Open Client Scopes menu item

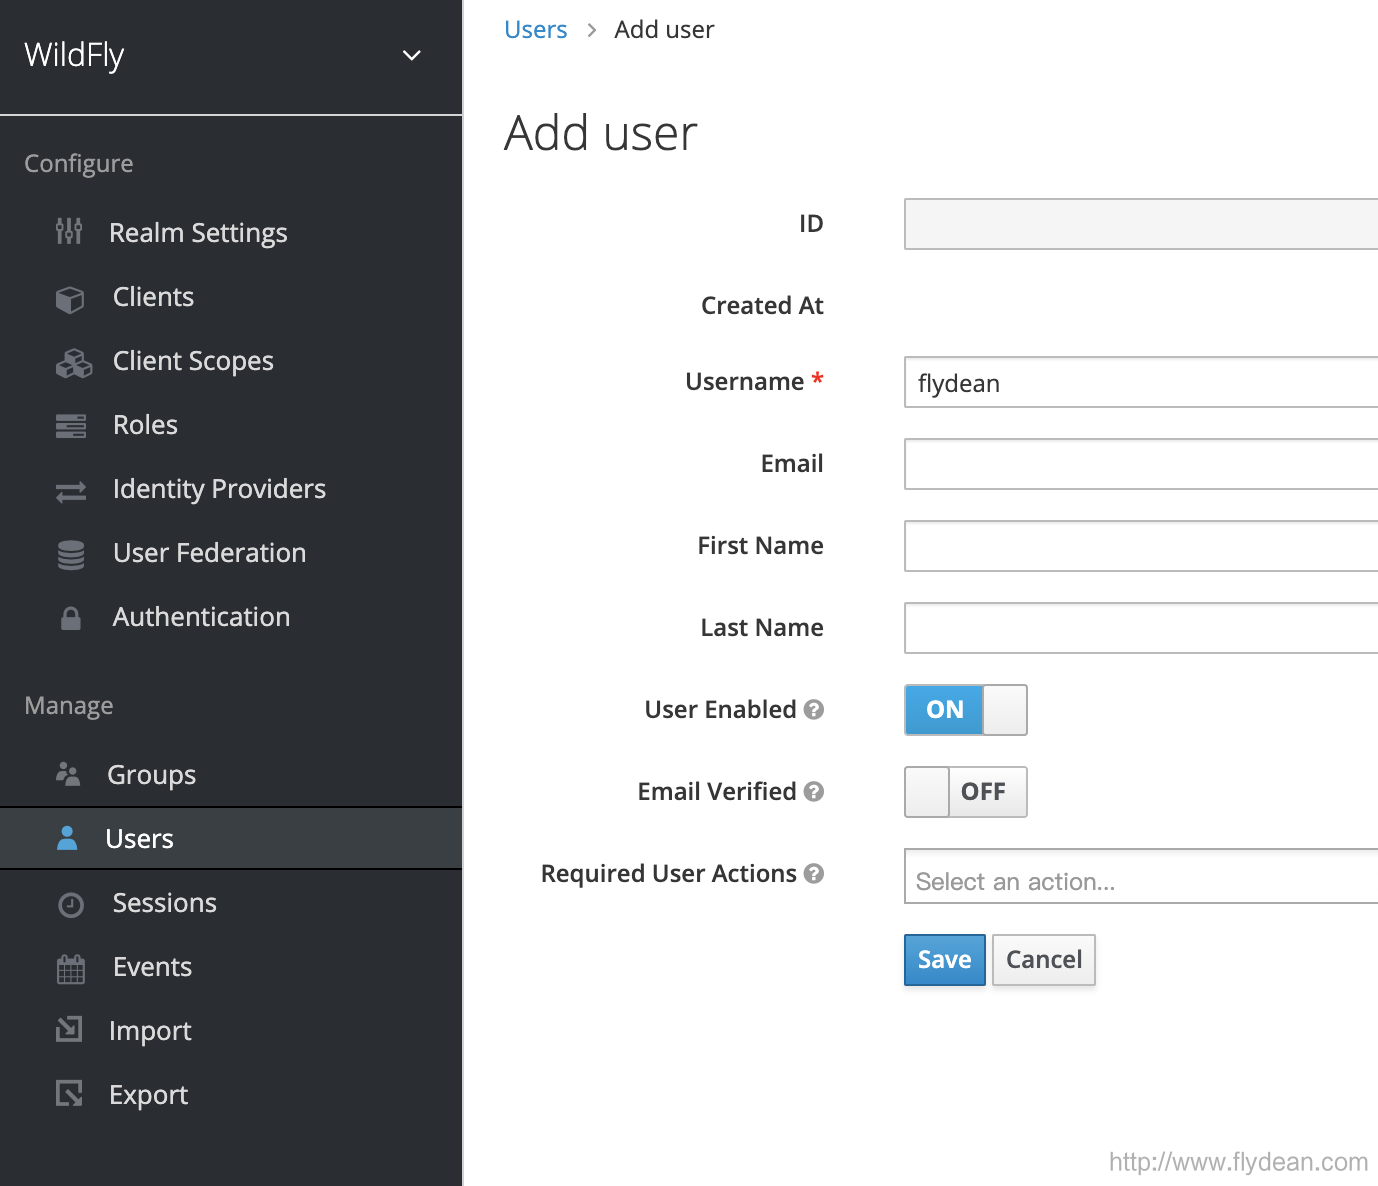pyautogui.click(x=193, y=360)
